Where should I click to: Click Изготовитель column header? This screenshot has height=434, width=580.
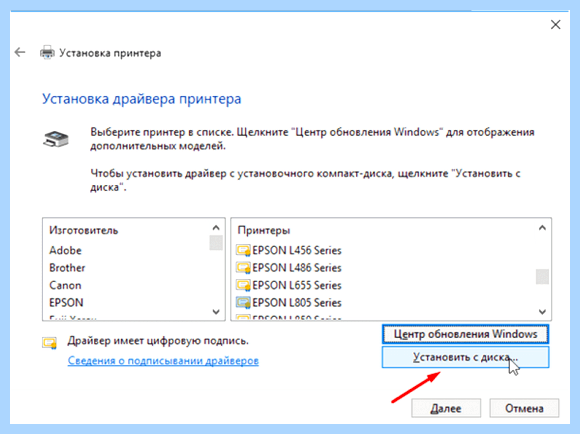click(x=84, y=231)
